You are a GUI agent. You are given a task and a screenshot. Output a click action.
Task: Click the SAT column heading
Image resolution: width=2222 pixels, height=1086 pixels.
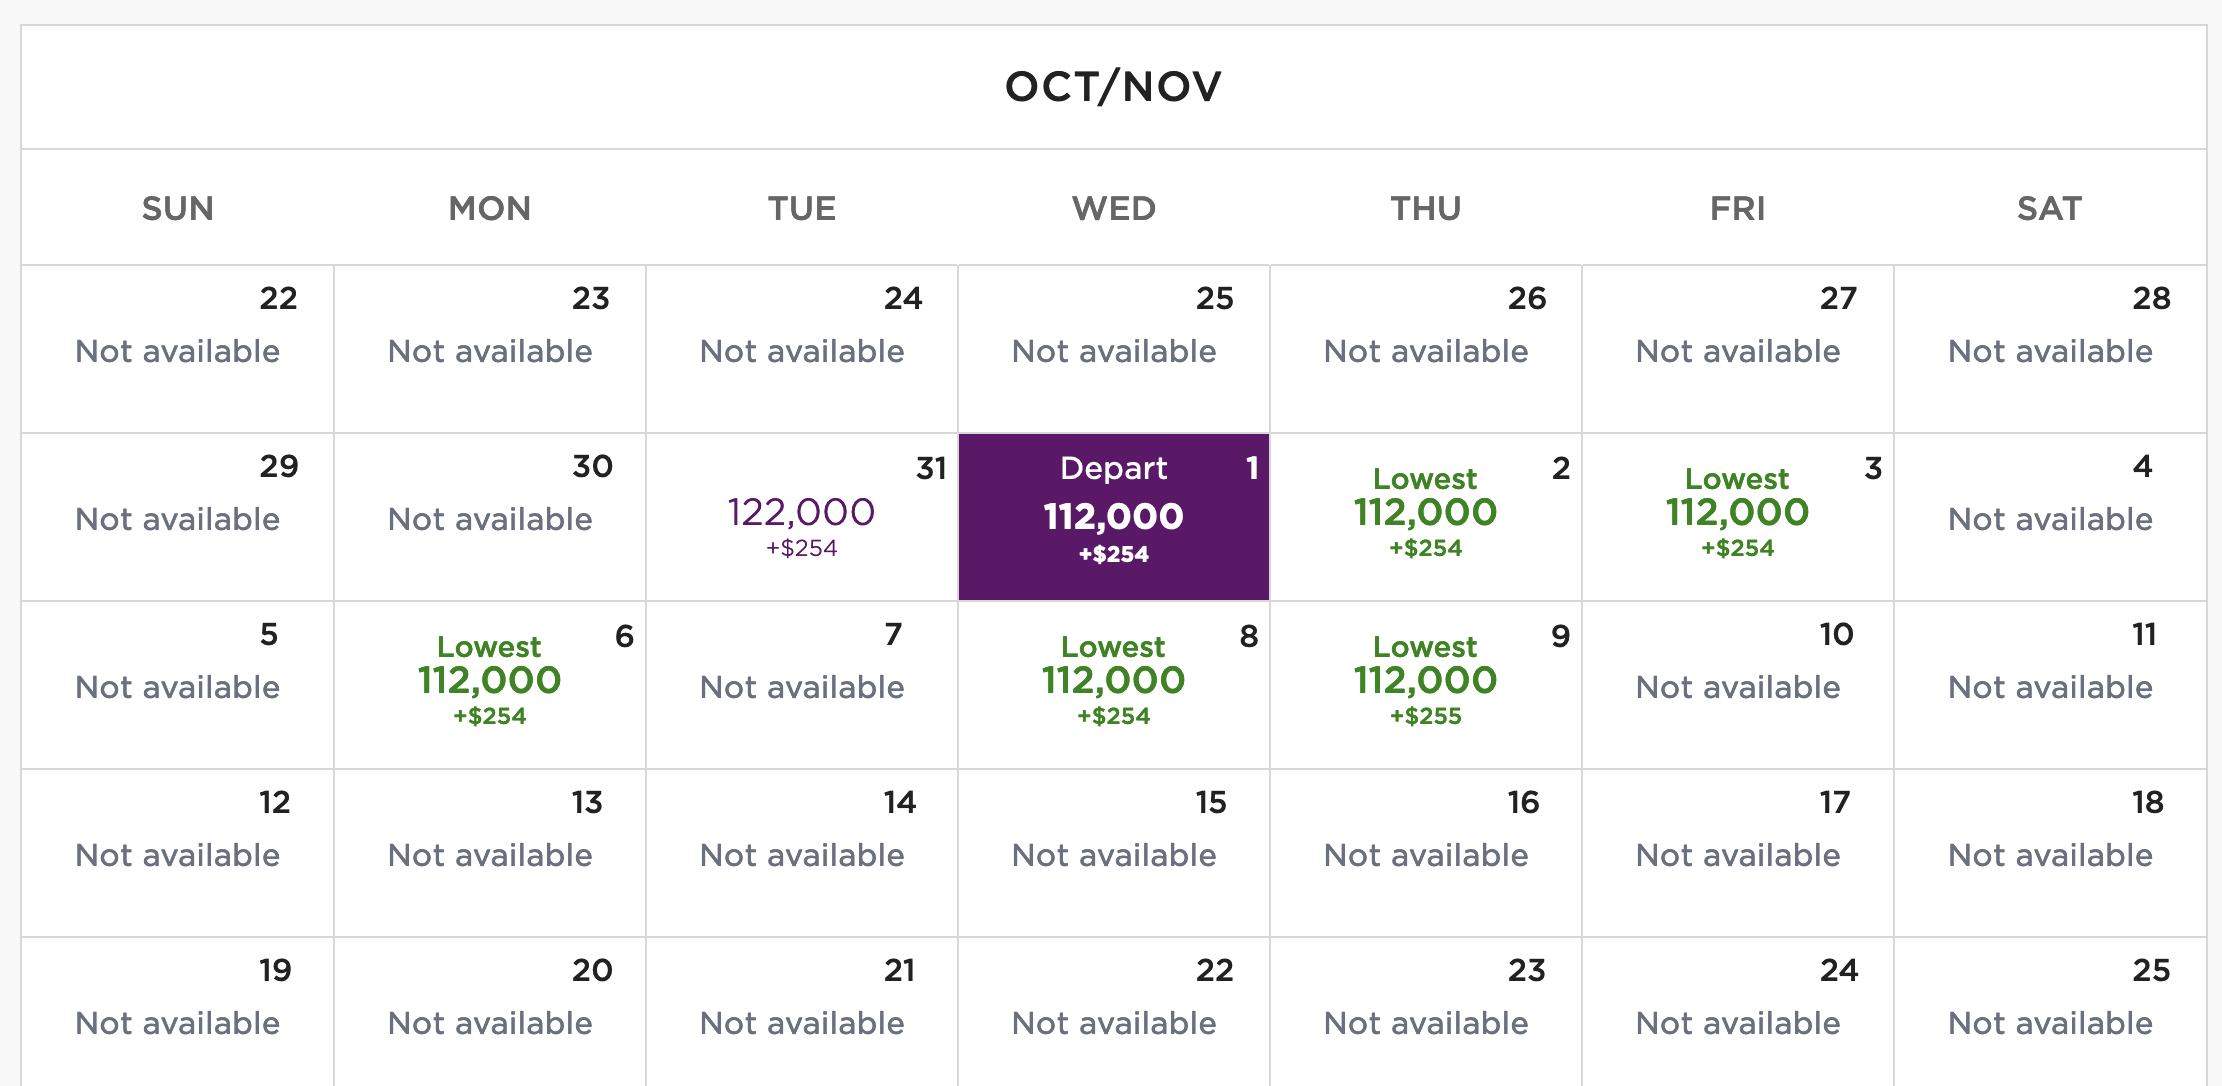tap(2050, 208)
